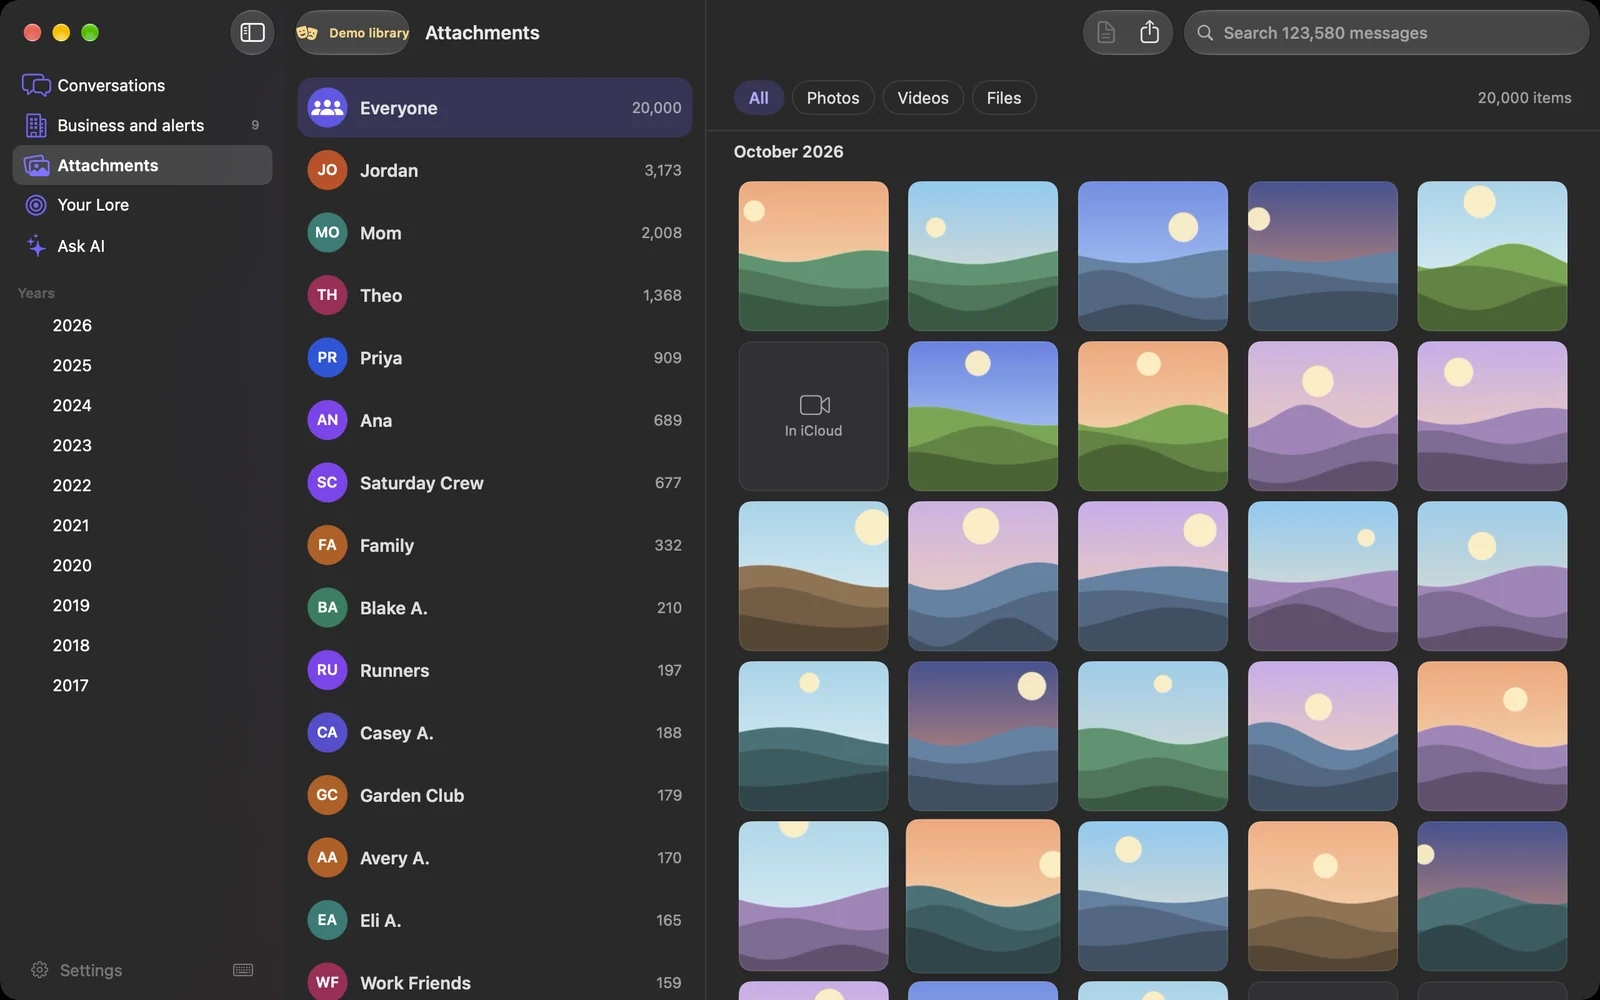1600x1000 pixels.
Task: Click the Demo library badge
Action: pyautogui.click(x=353, y=33)
